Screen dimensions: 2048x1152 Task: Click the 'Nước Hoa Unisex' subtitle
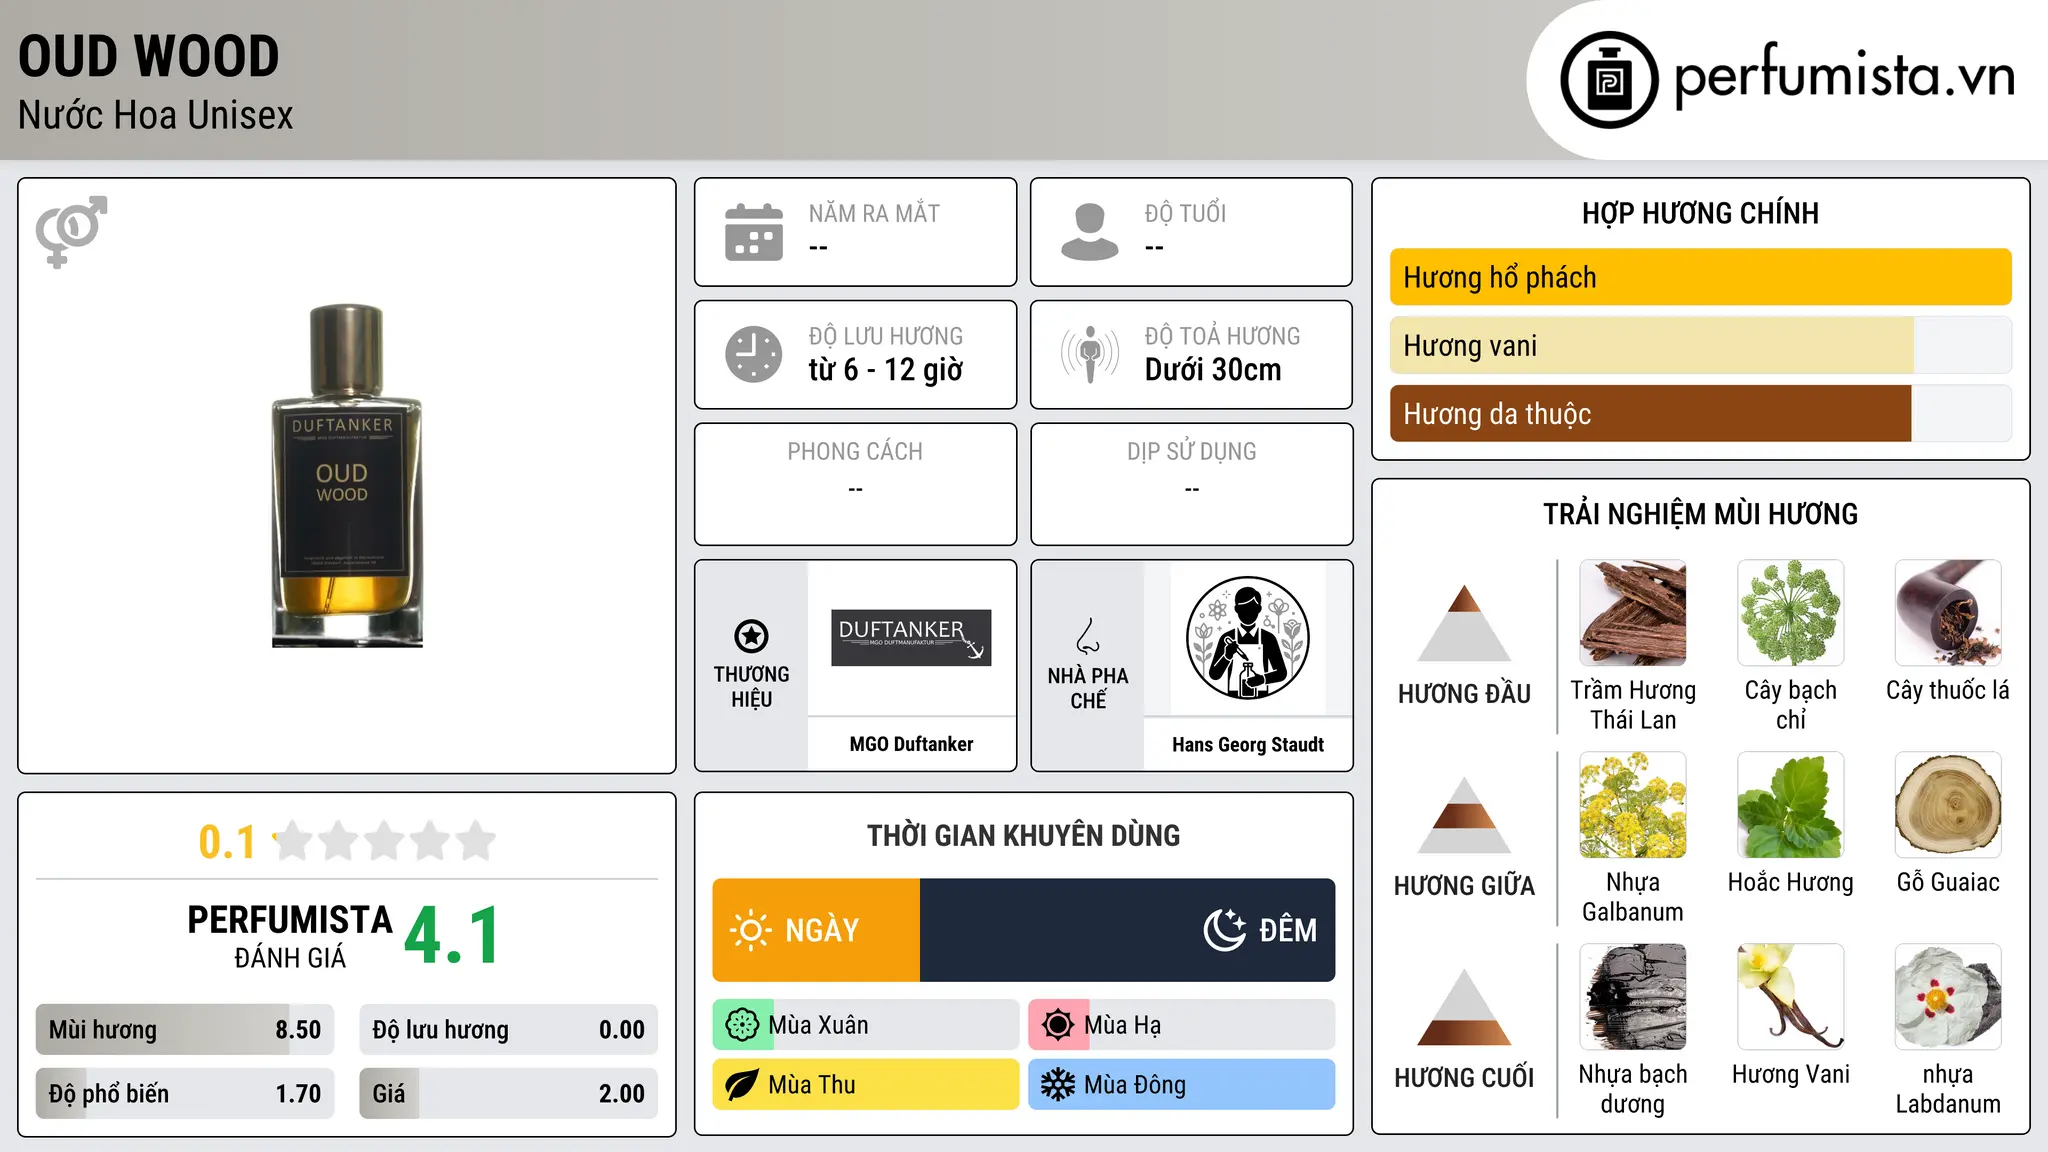156,115
